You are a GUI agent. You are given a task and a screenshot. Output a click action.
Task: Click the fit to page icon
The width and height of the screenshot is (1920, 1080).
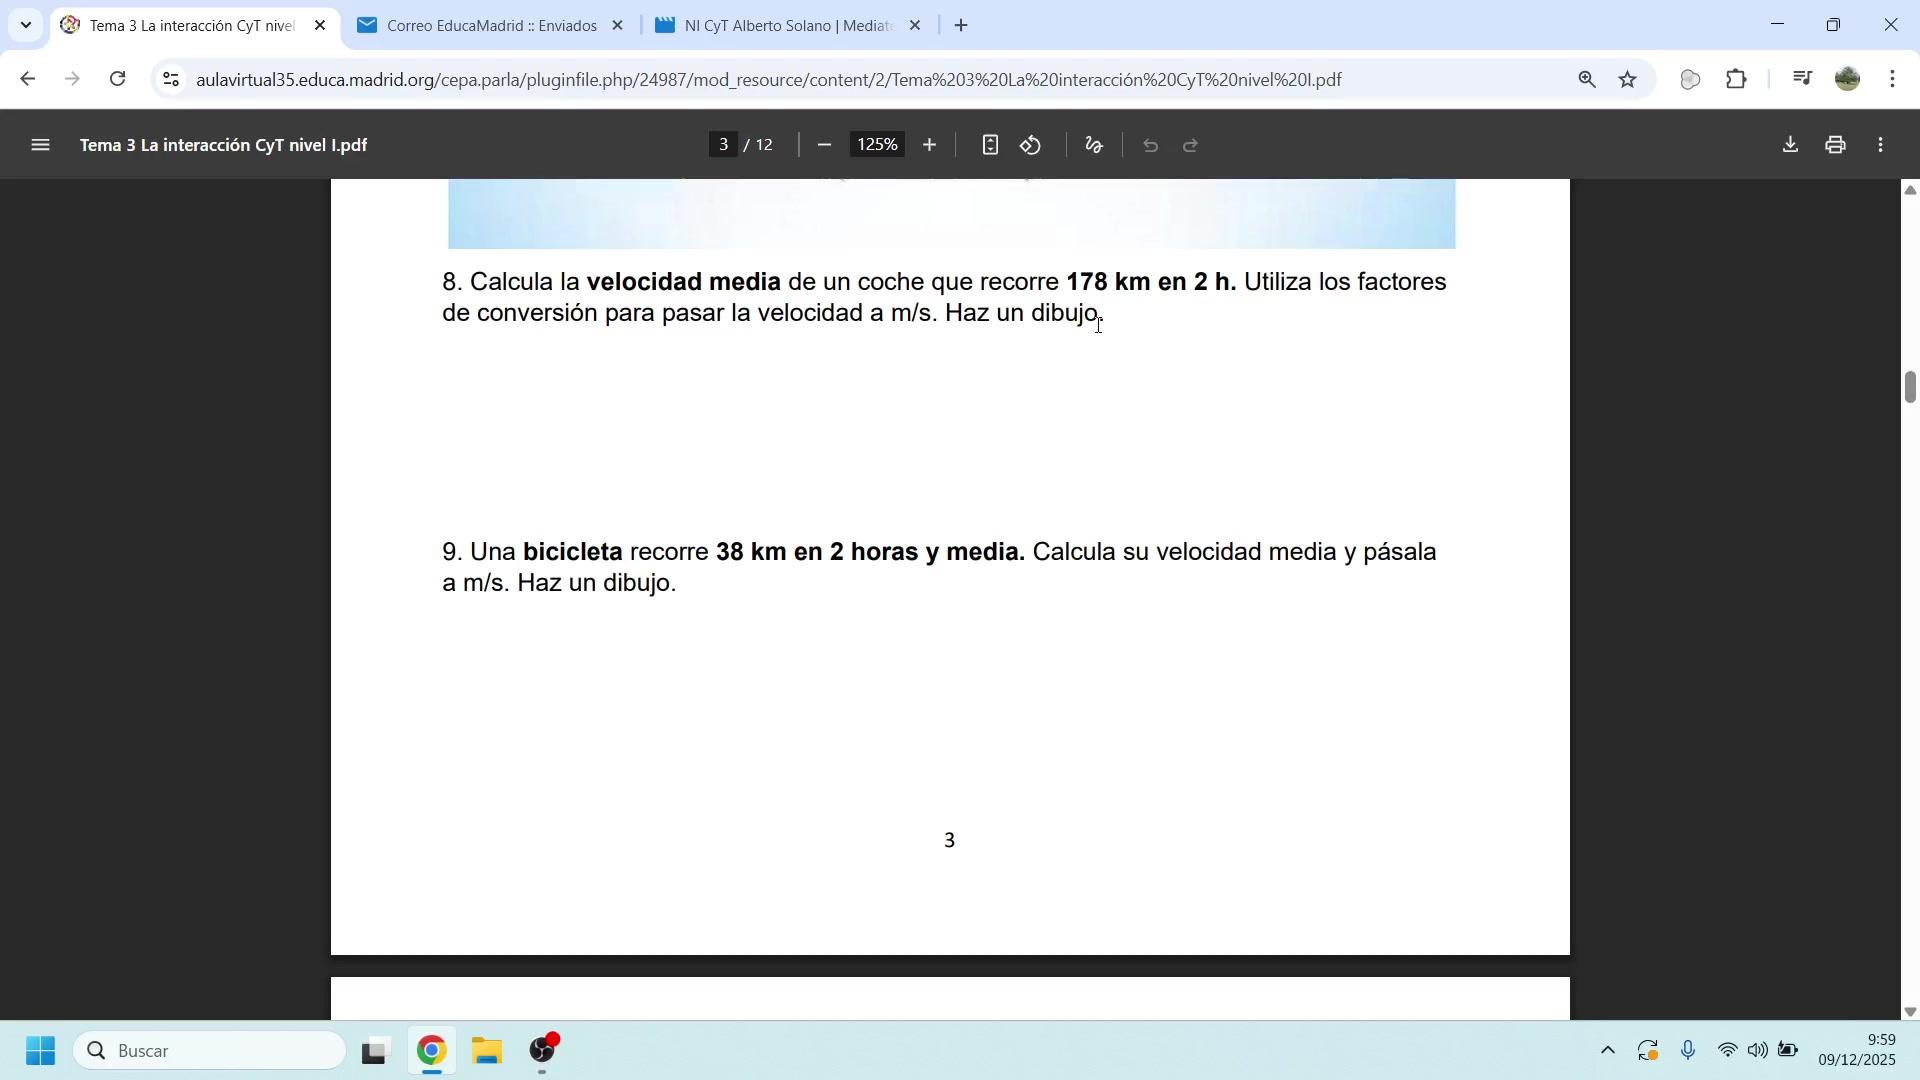989,146
